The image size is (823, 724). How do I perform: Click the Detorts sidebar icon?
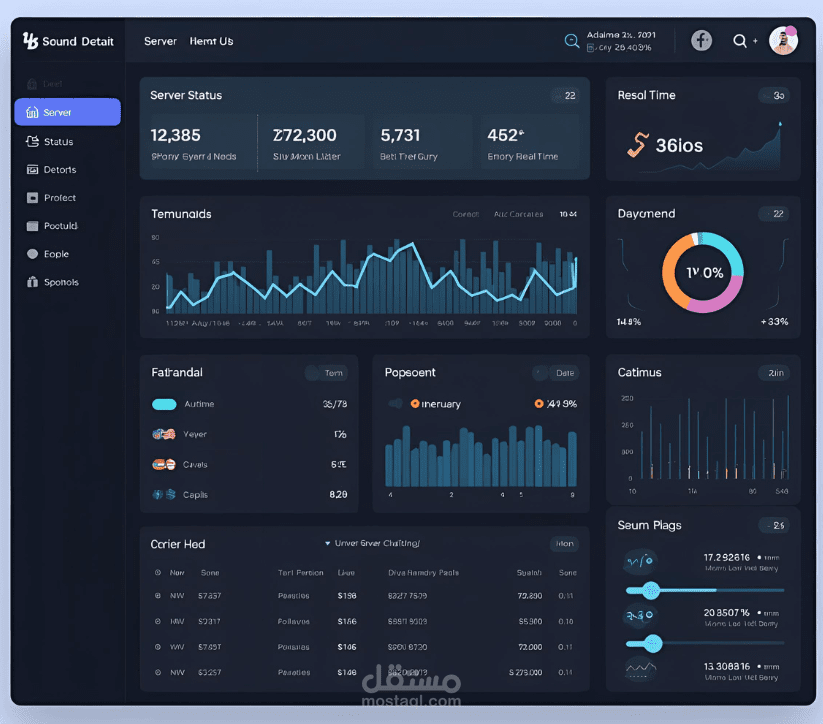point(33,169)
